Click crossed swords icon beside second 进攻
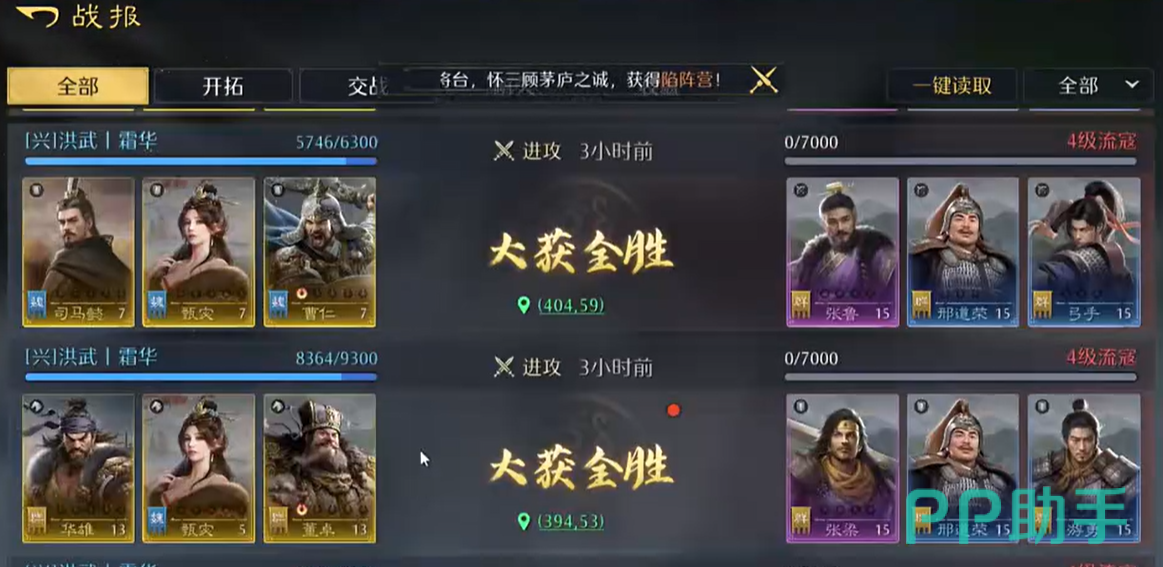Screen dimensions: 1163x567 [x=504, y=367]
